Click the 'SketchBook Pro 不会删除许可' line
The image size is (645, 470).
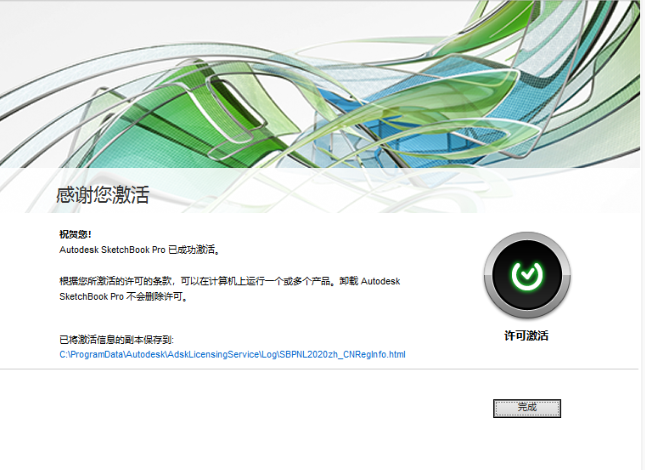(x=123, y=297)
